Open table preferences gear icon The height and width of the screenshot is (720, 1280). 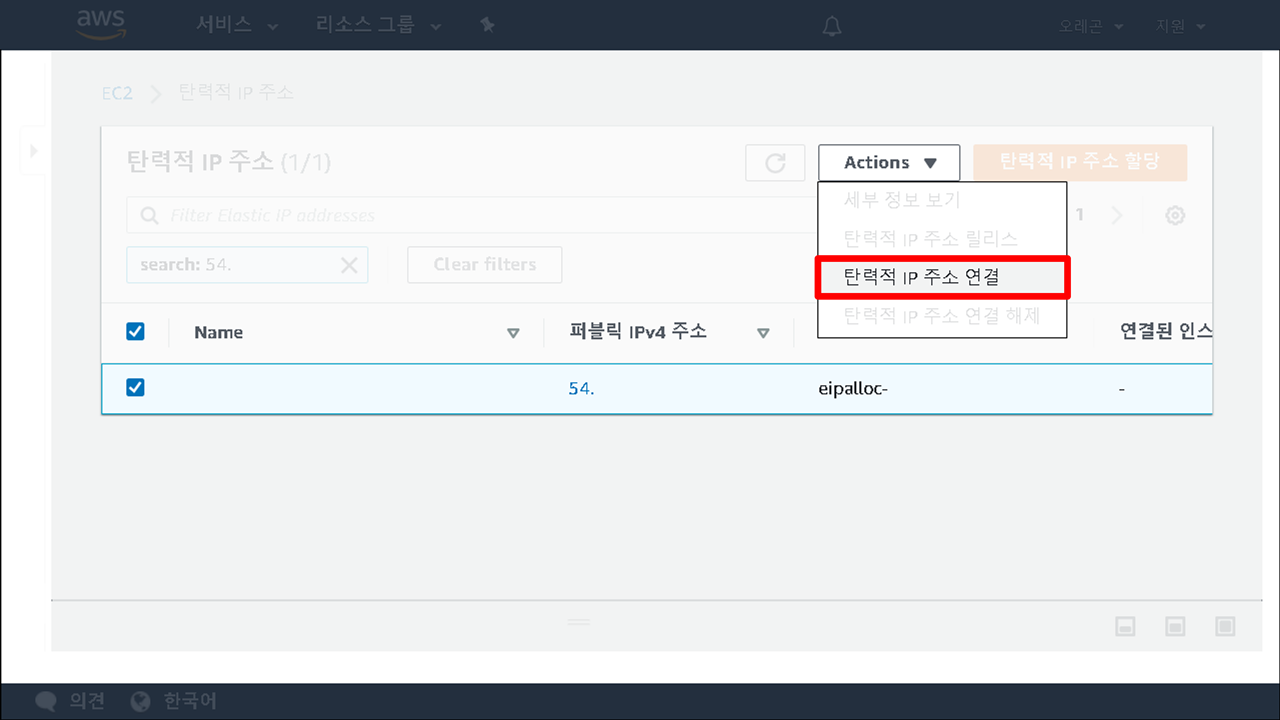[x=1175, y=215]
